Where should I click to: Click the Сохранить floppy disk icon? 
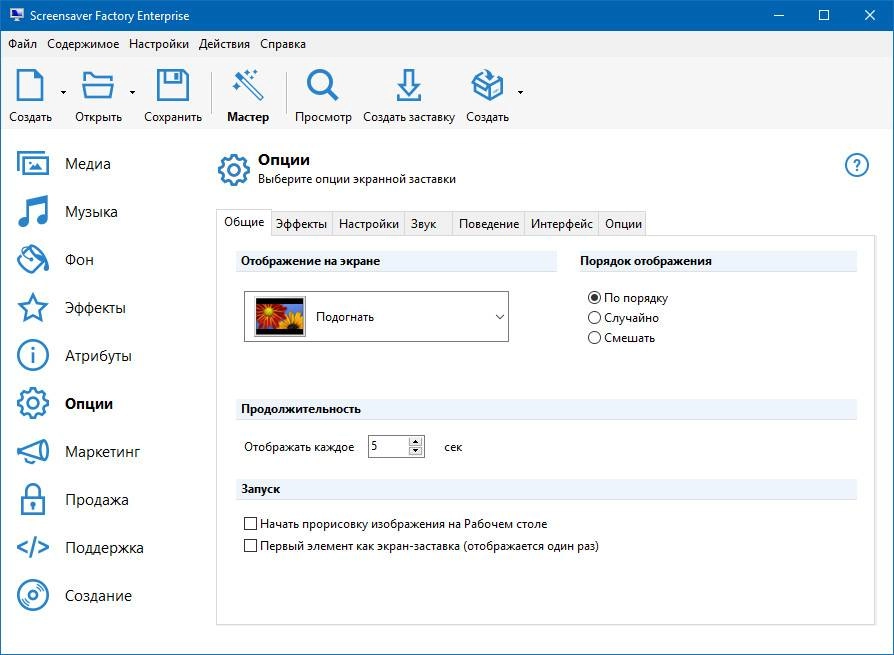tap(173, 85)
